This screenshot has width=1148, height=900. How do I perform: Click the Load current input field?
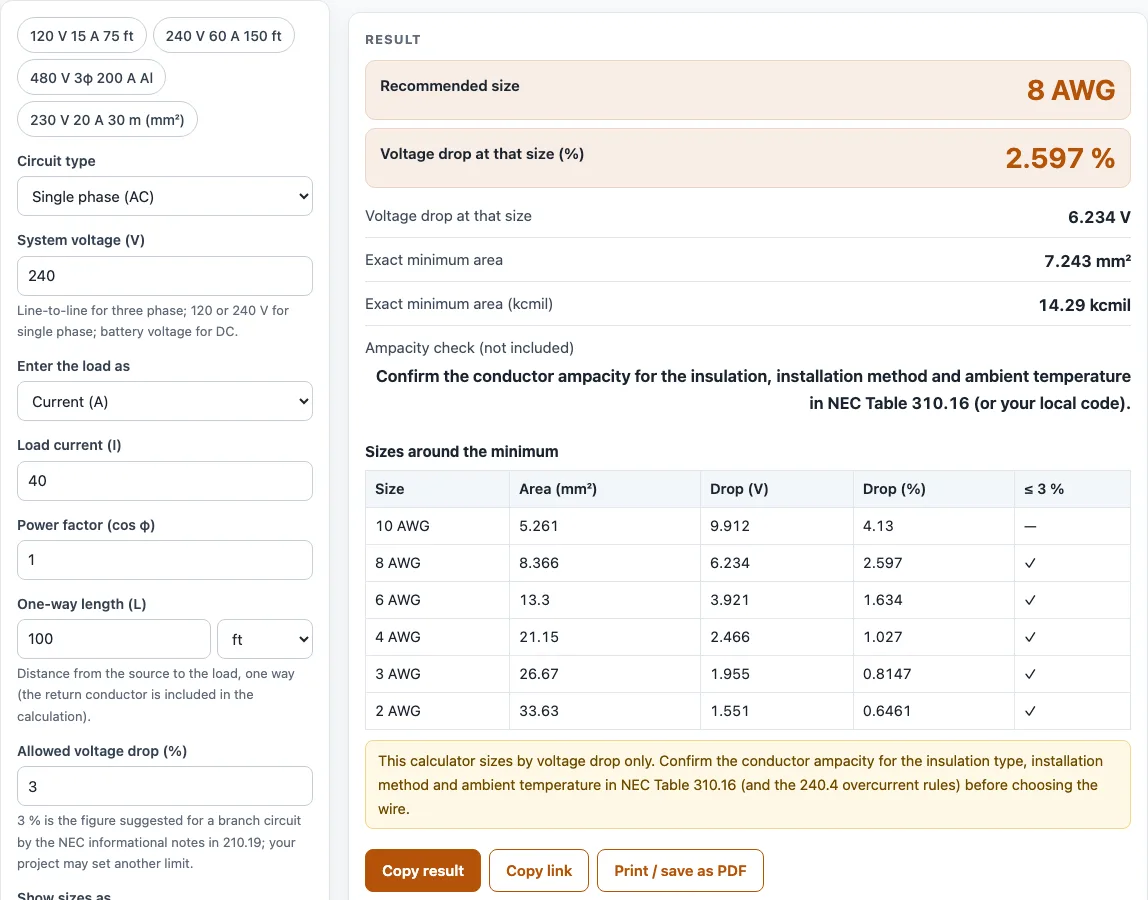click(x=165, y=481)
